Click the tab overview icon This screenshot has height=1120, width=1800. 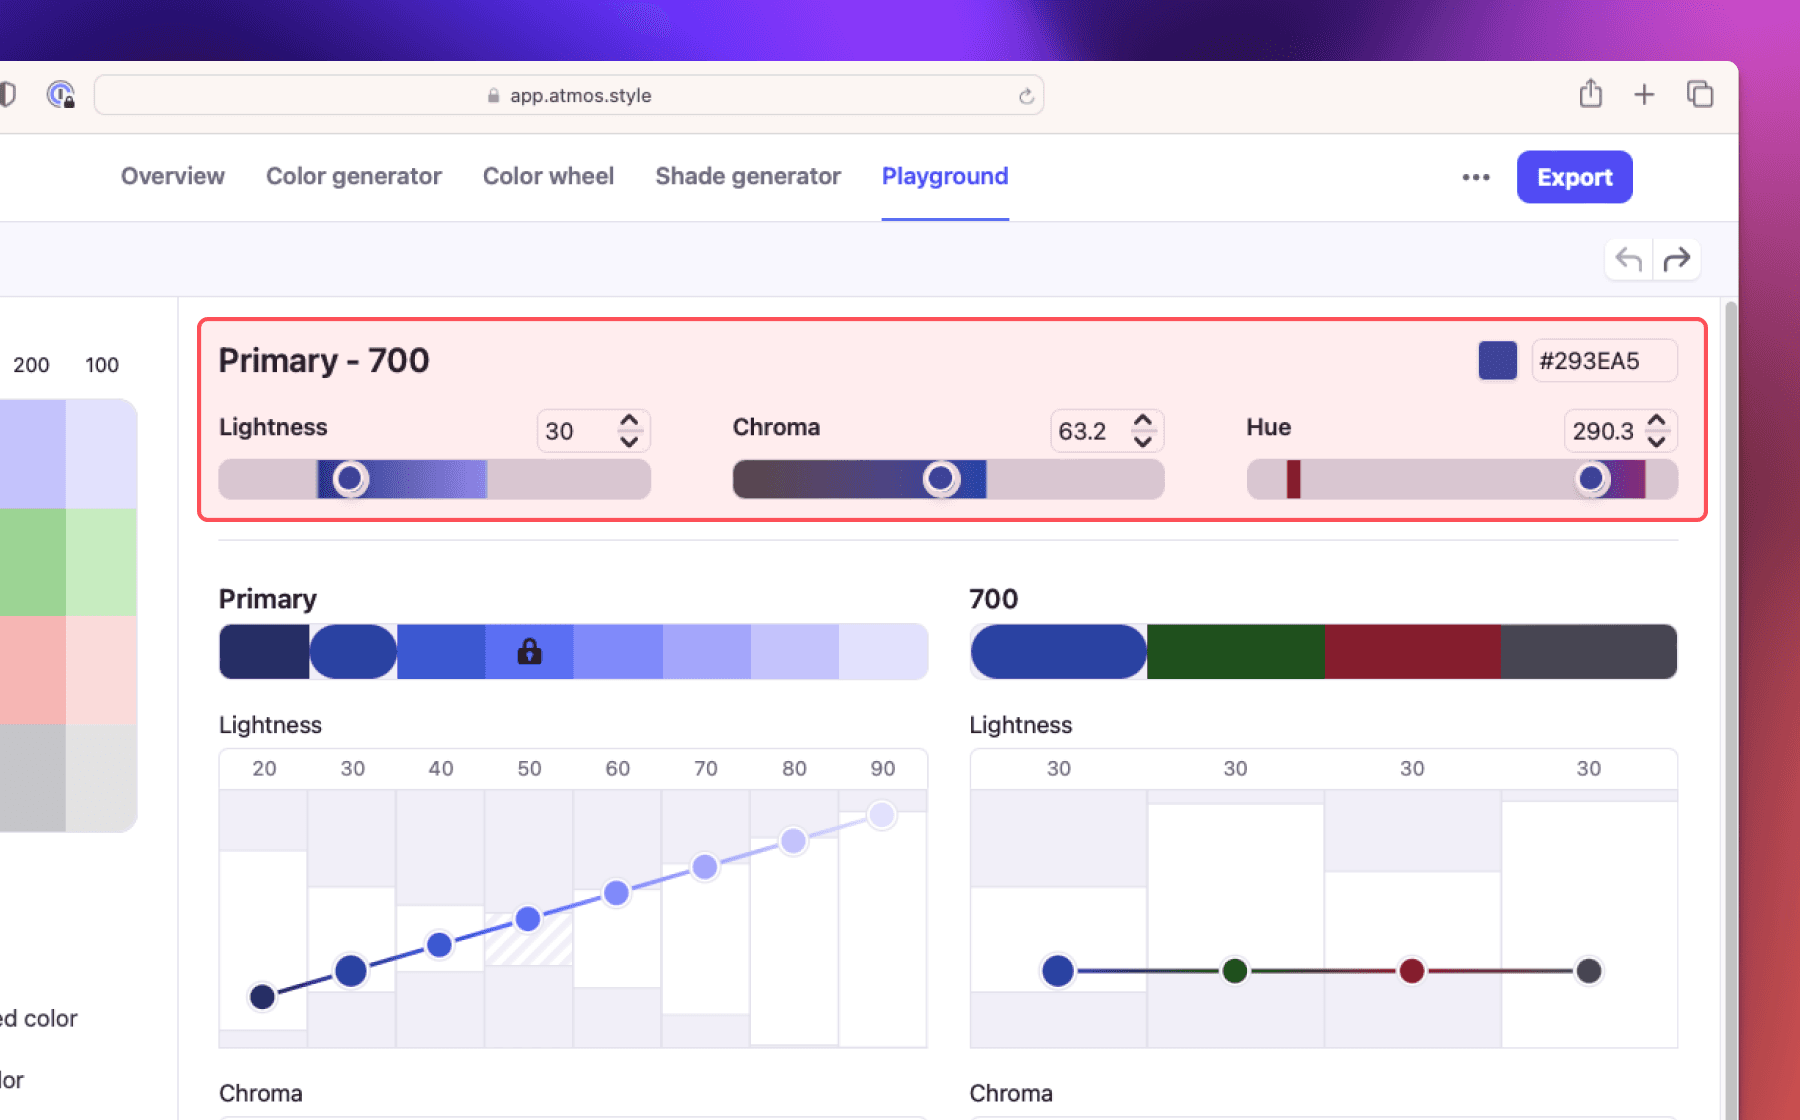(x=1699, y=93)
